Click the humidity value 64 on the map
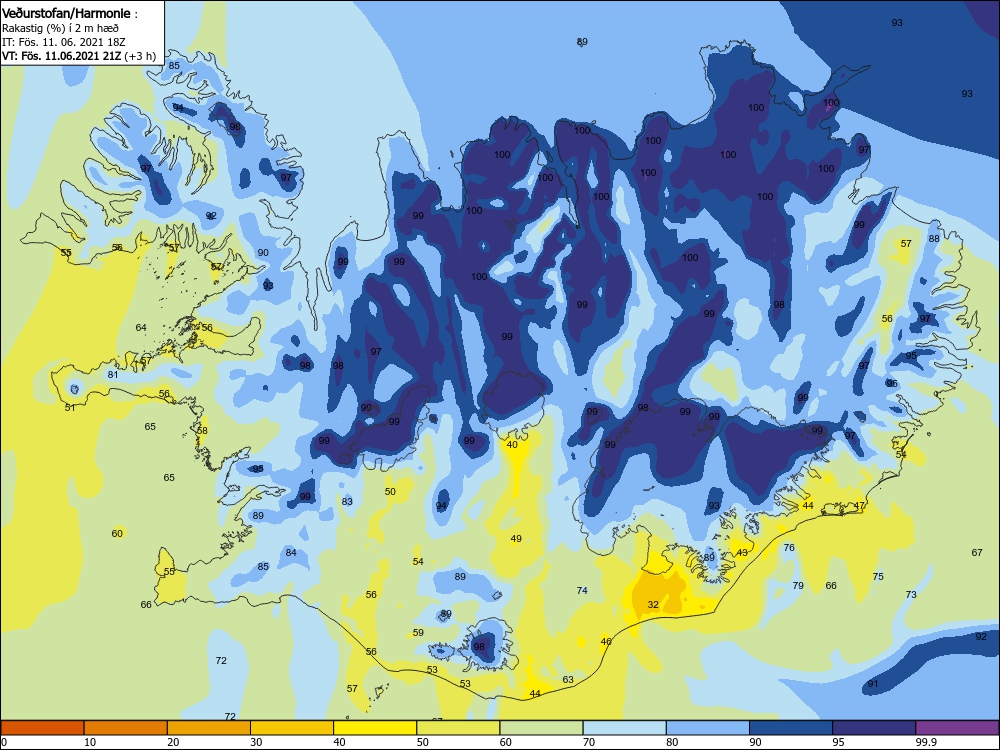Image resolution: width=1000 pixels, height=750 pixels. click(141, 328)
